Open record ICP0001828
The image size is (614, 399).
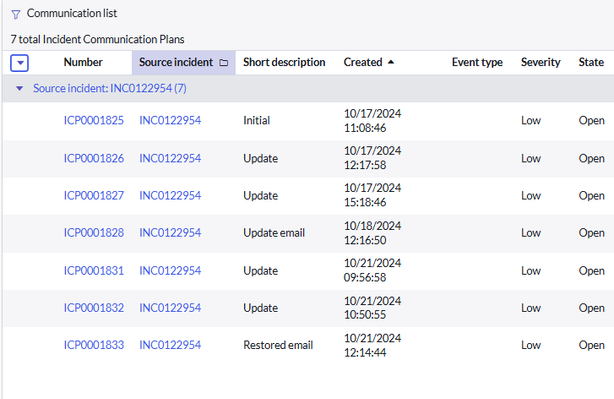click(94, 233)
